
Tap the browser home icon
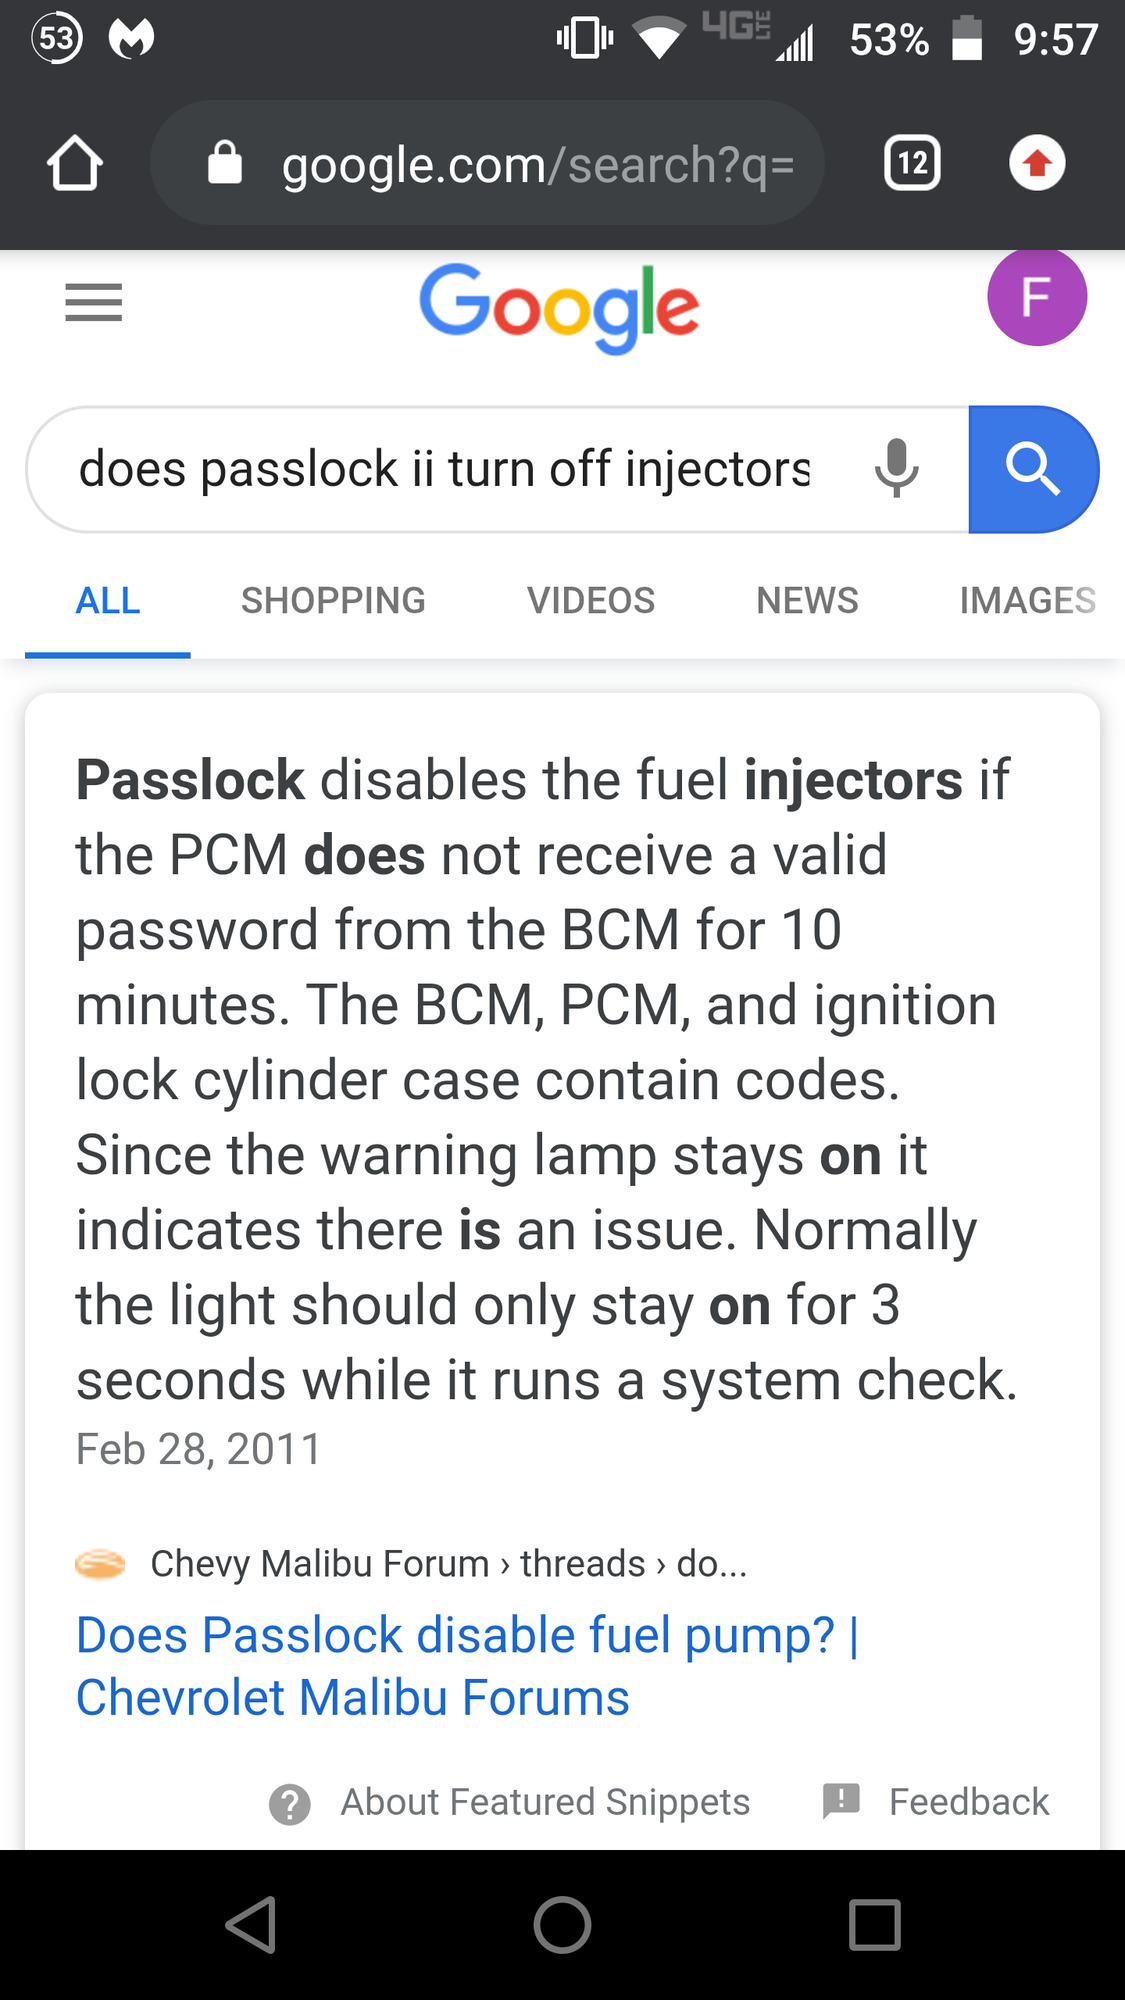pyautogui.click(x=75, y=163)
